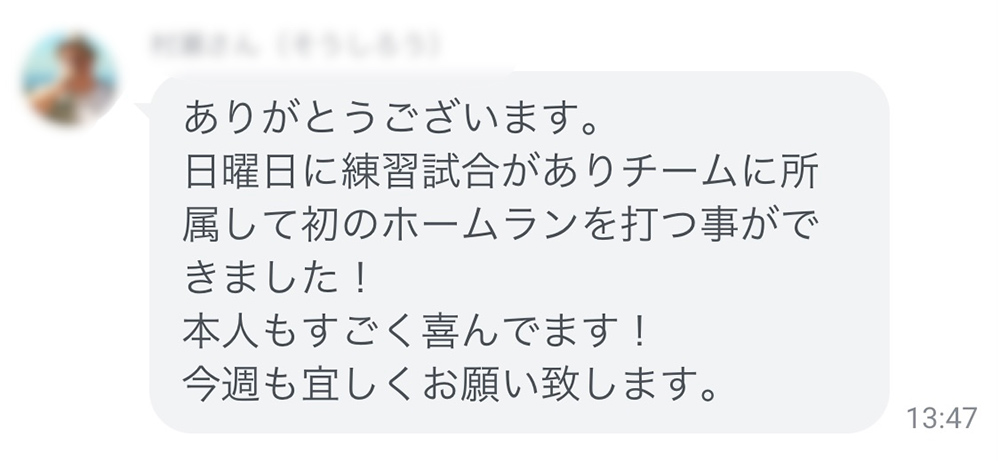Click the word 日曜日 in the message
The width and height of the screenshot is (1000, 461).
240,172
